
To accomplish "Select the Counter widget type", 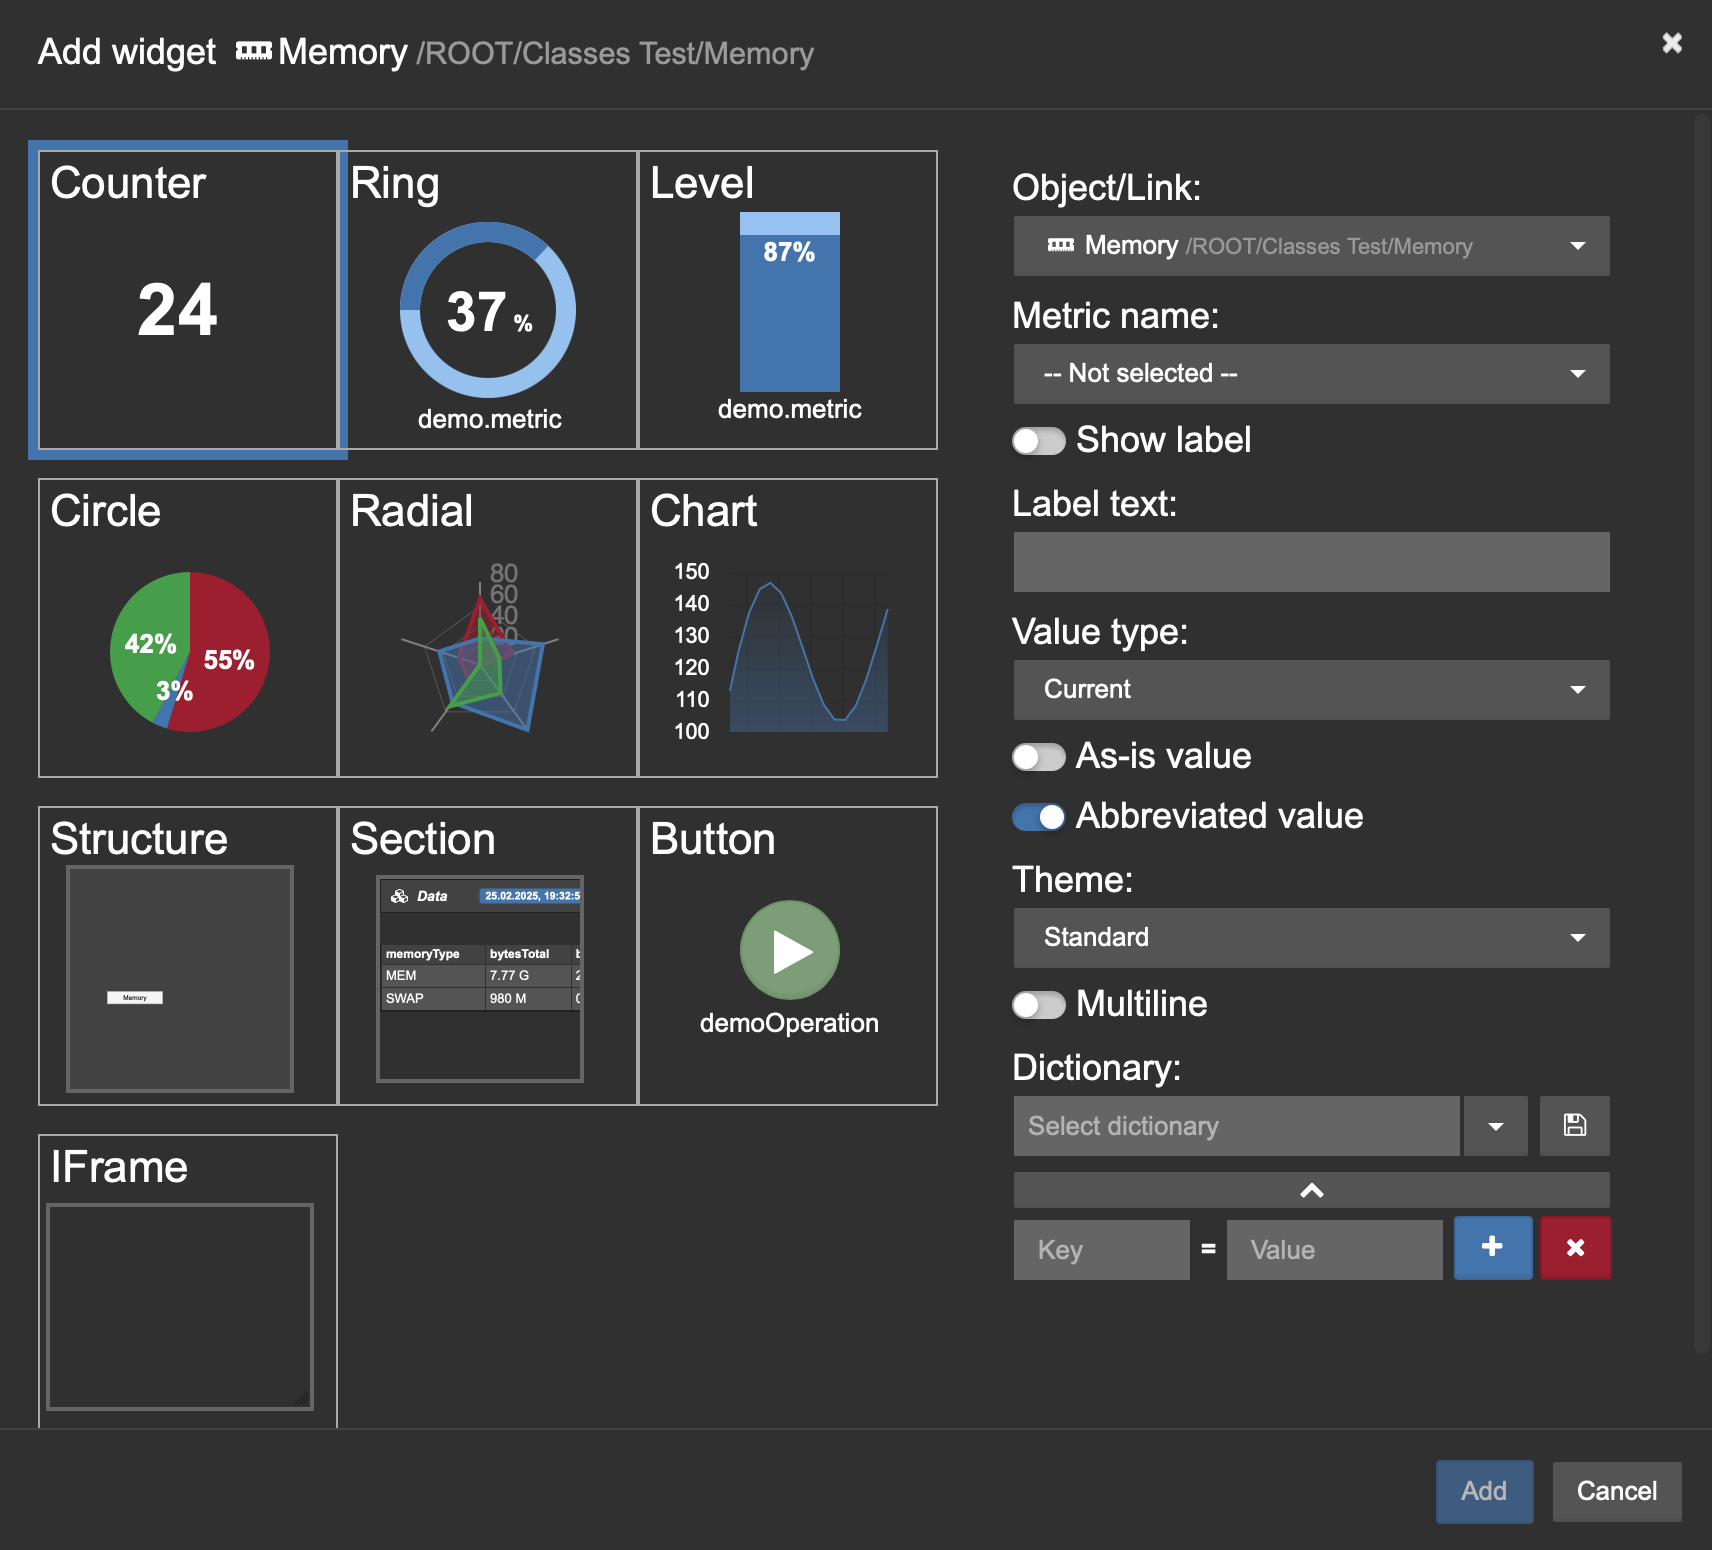I will tap(188, 300).
